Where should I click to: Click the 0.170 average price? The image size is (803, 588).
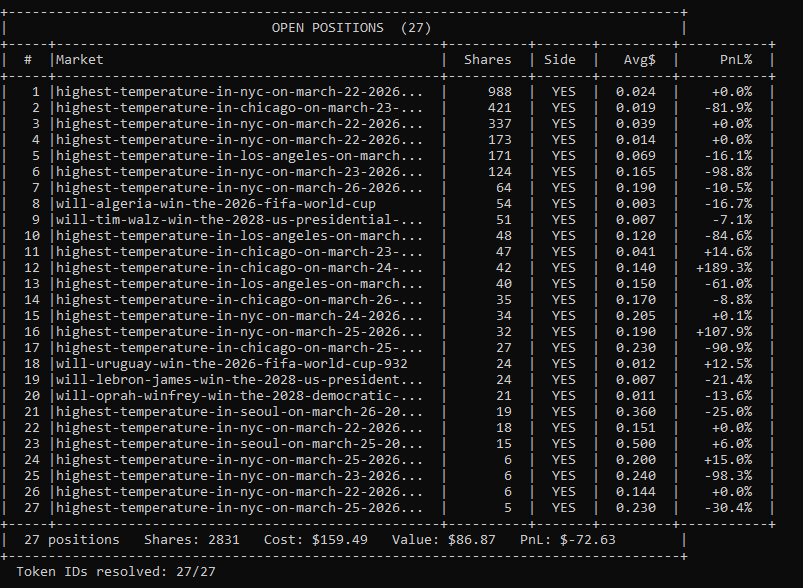point(636,300)
